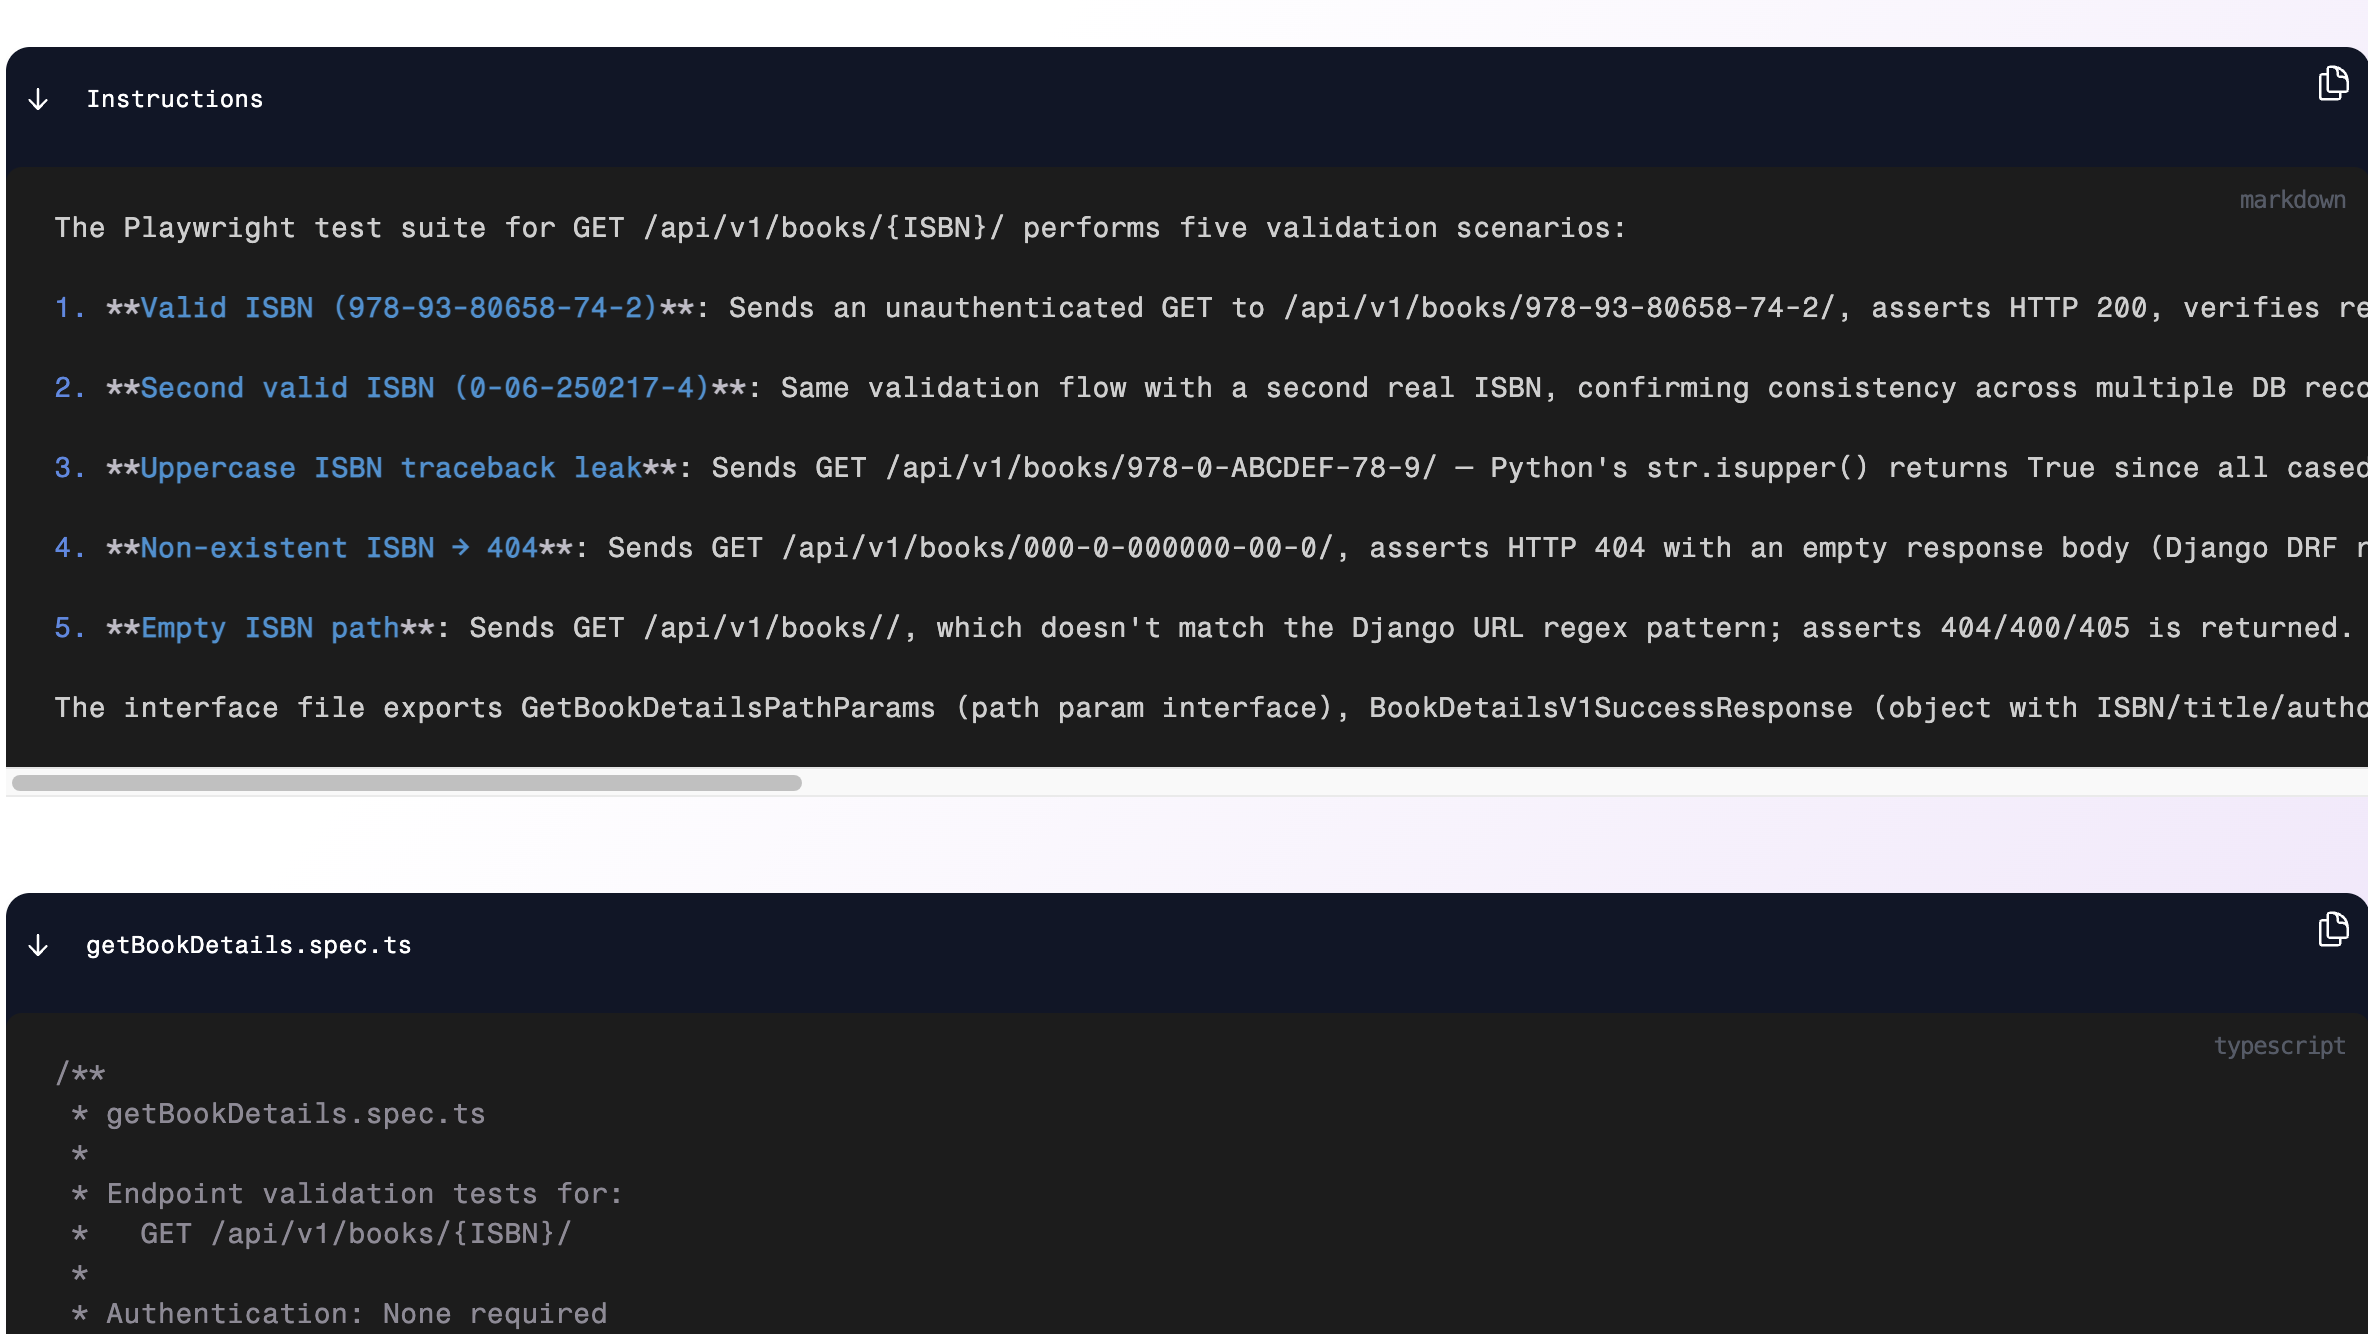Image resolution: width=2372 pixels, height=1334 pixels.
Task: Click the horizontal scrollbar of Instructions block
Action: pos(407,782)
